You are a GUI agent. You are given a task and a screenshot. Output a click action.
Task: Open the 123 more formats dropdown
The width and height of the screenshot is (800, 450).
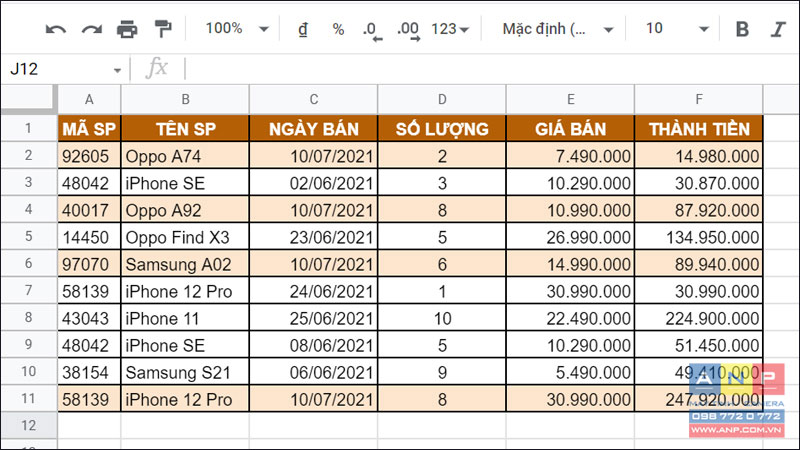[x=450, y=29]
